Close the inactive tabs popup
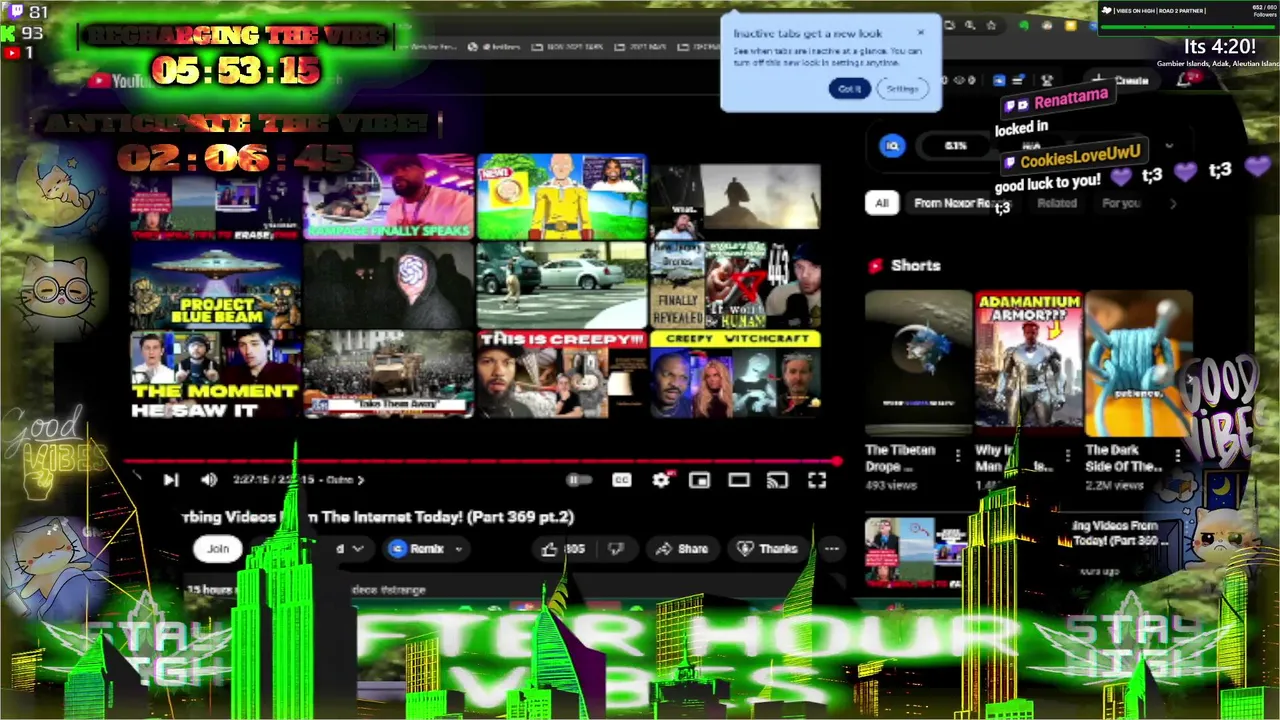The image size is (1280, 720). pyautogui.click(x=921, y=32)
